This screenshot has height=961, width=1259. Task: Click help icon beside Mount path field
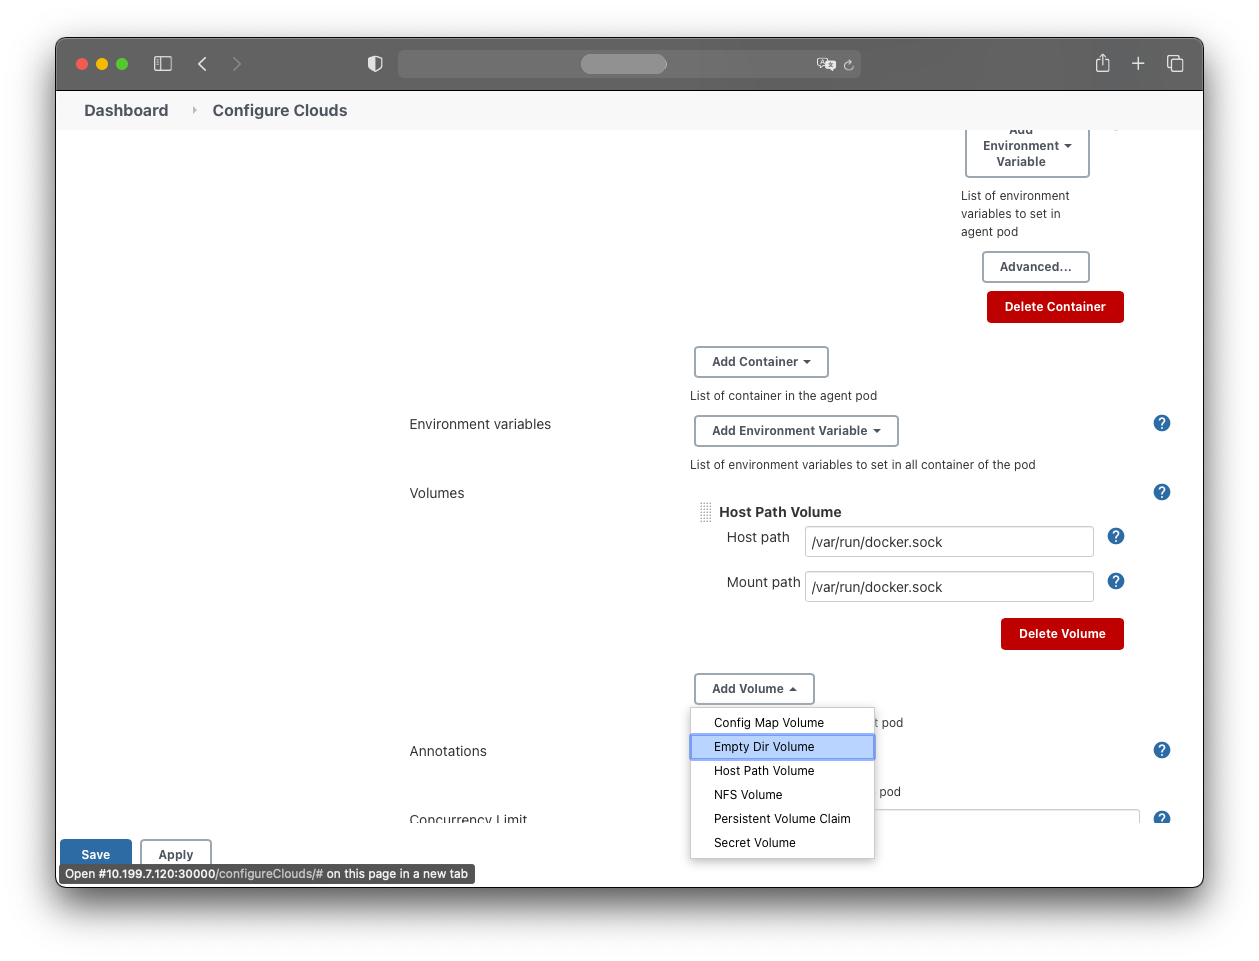(1116, 582)
